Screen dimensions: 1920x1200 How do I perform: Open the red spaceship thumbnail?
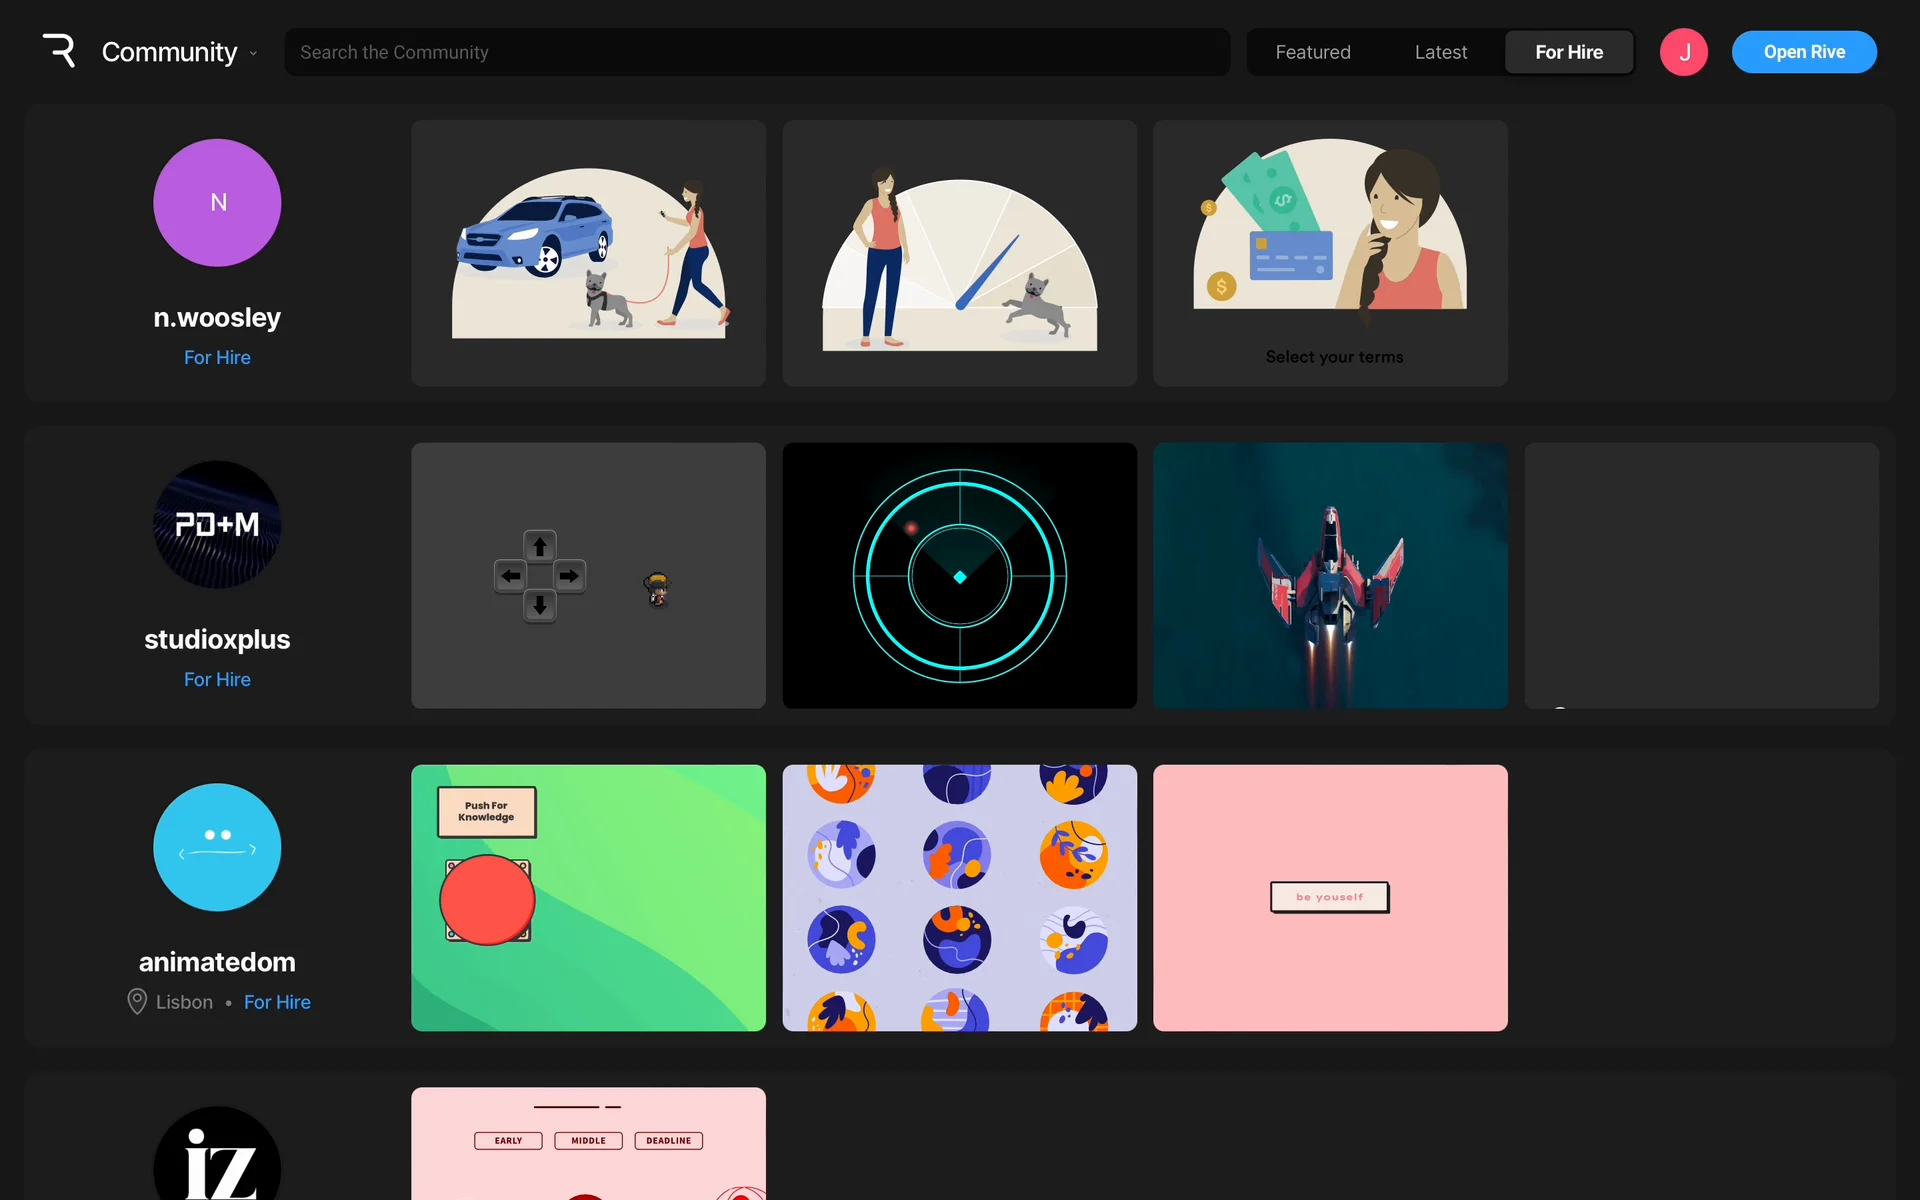tap(1330, 576)
